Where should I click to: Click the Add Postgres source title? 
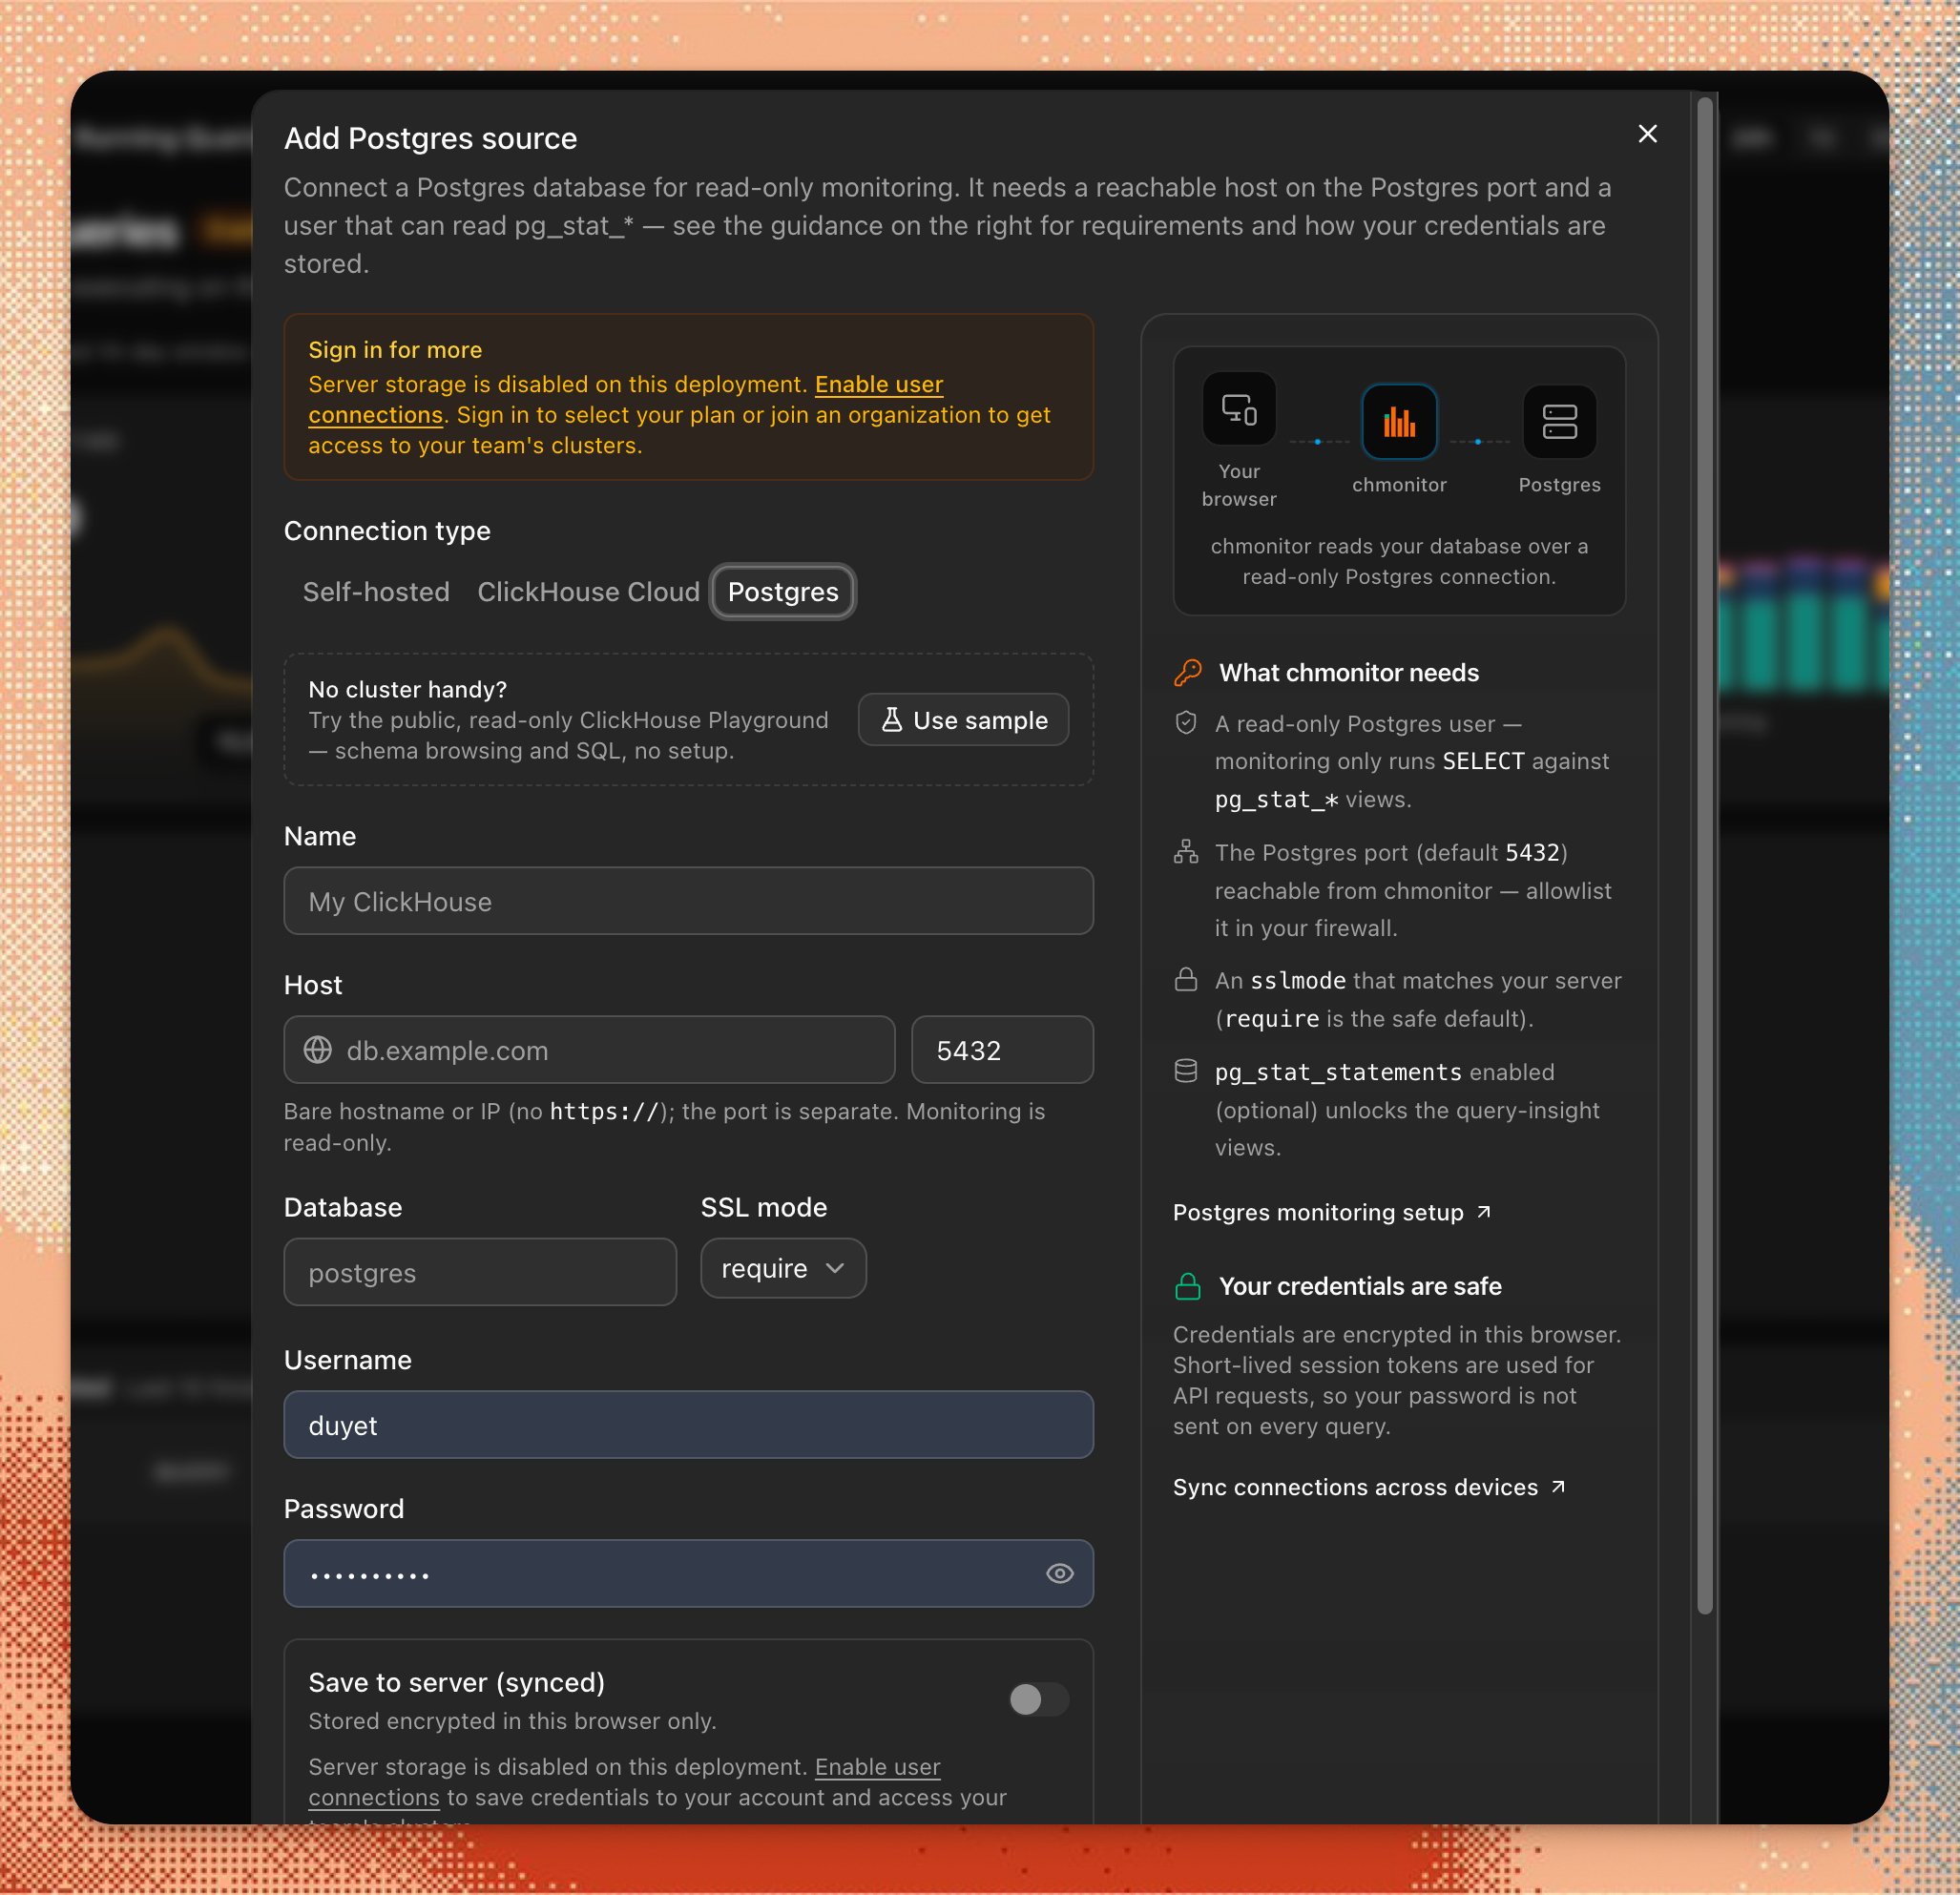(x=430, y=138)
